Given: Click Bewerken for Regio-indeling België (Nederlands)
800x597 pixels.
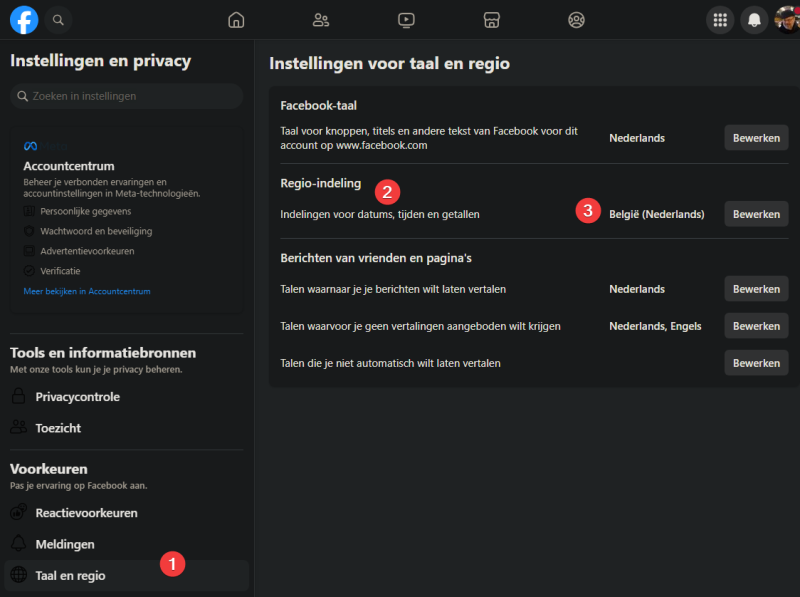Looking at the screenshot, I should 756,214.
